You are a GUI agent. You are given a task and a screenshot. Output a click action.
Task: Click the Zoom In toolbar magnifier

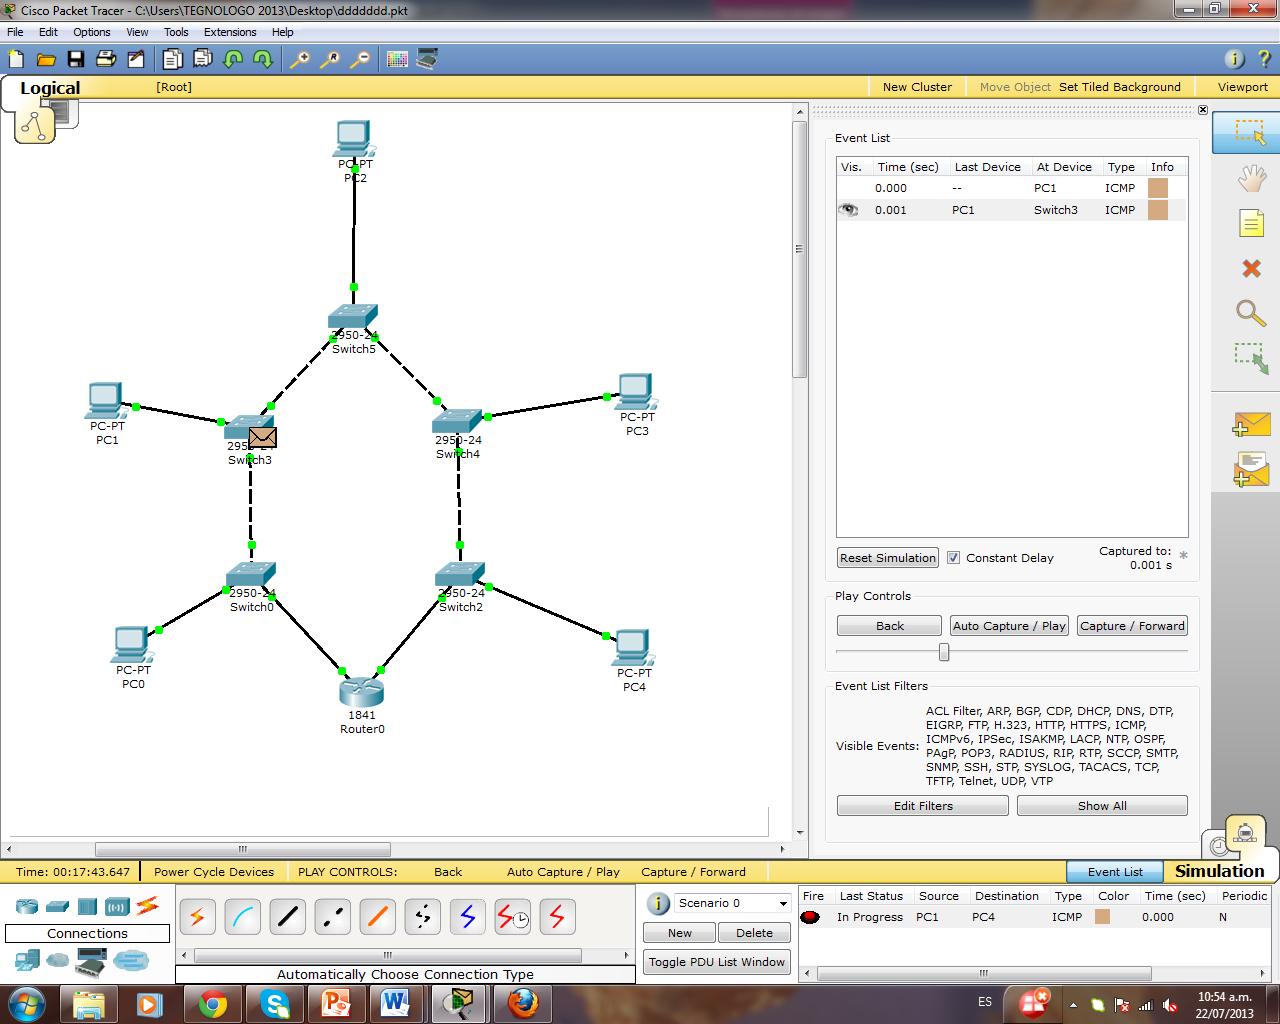click(299, 59)
